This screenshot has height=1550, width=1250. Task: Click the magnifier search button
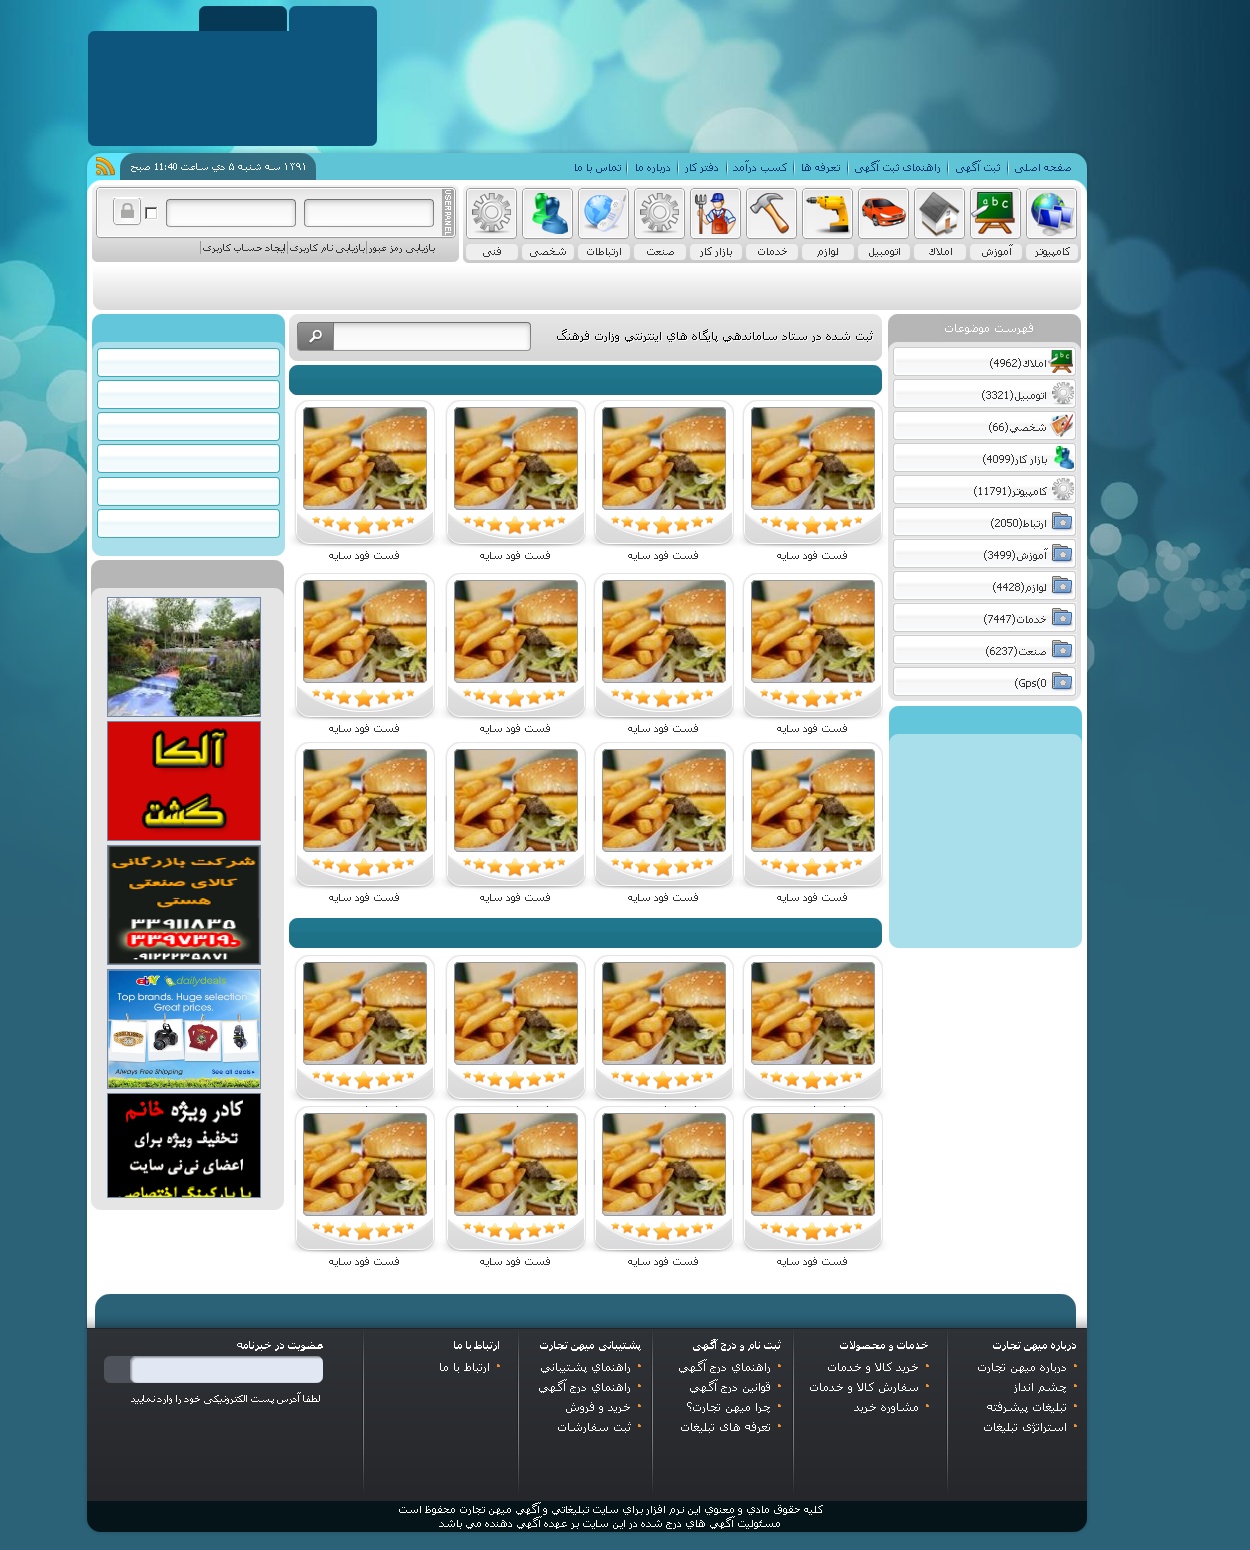tap(315, 336)
